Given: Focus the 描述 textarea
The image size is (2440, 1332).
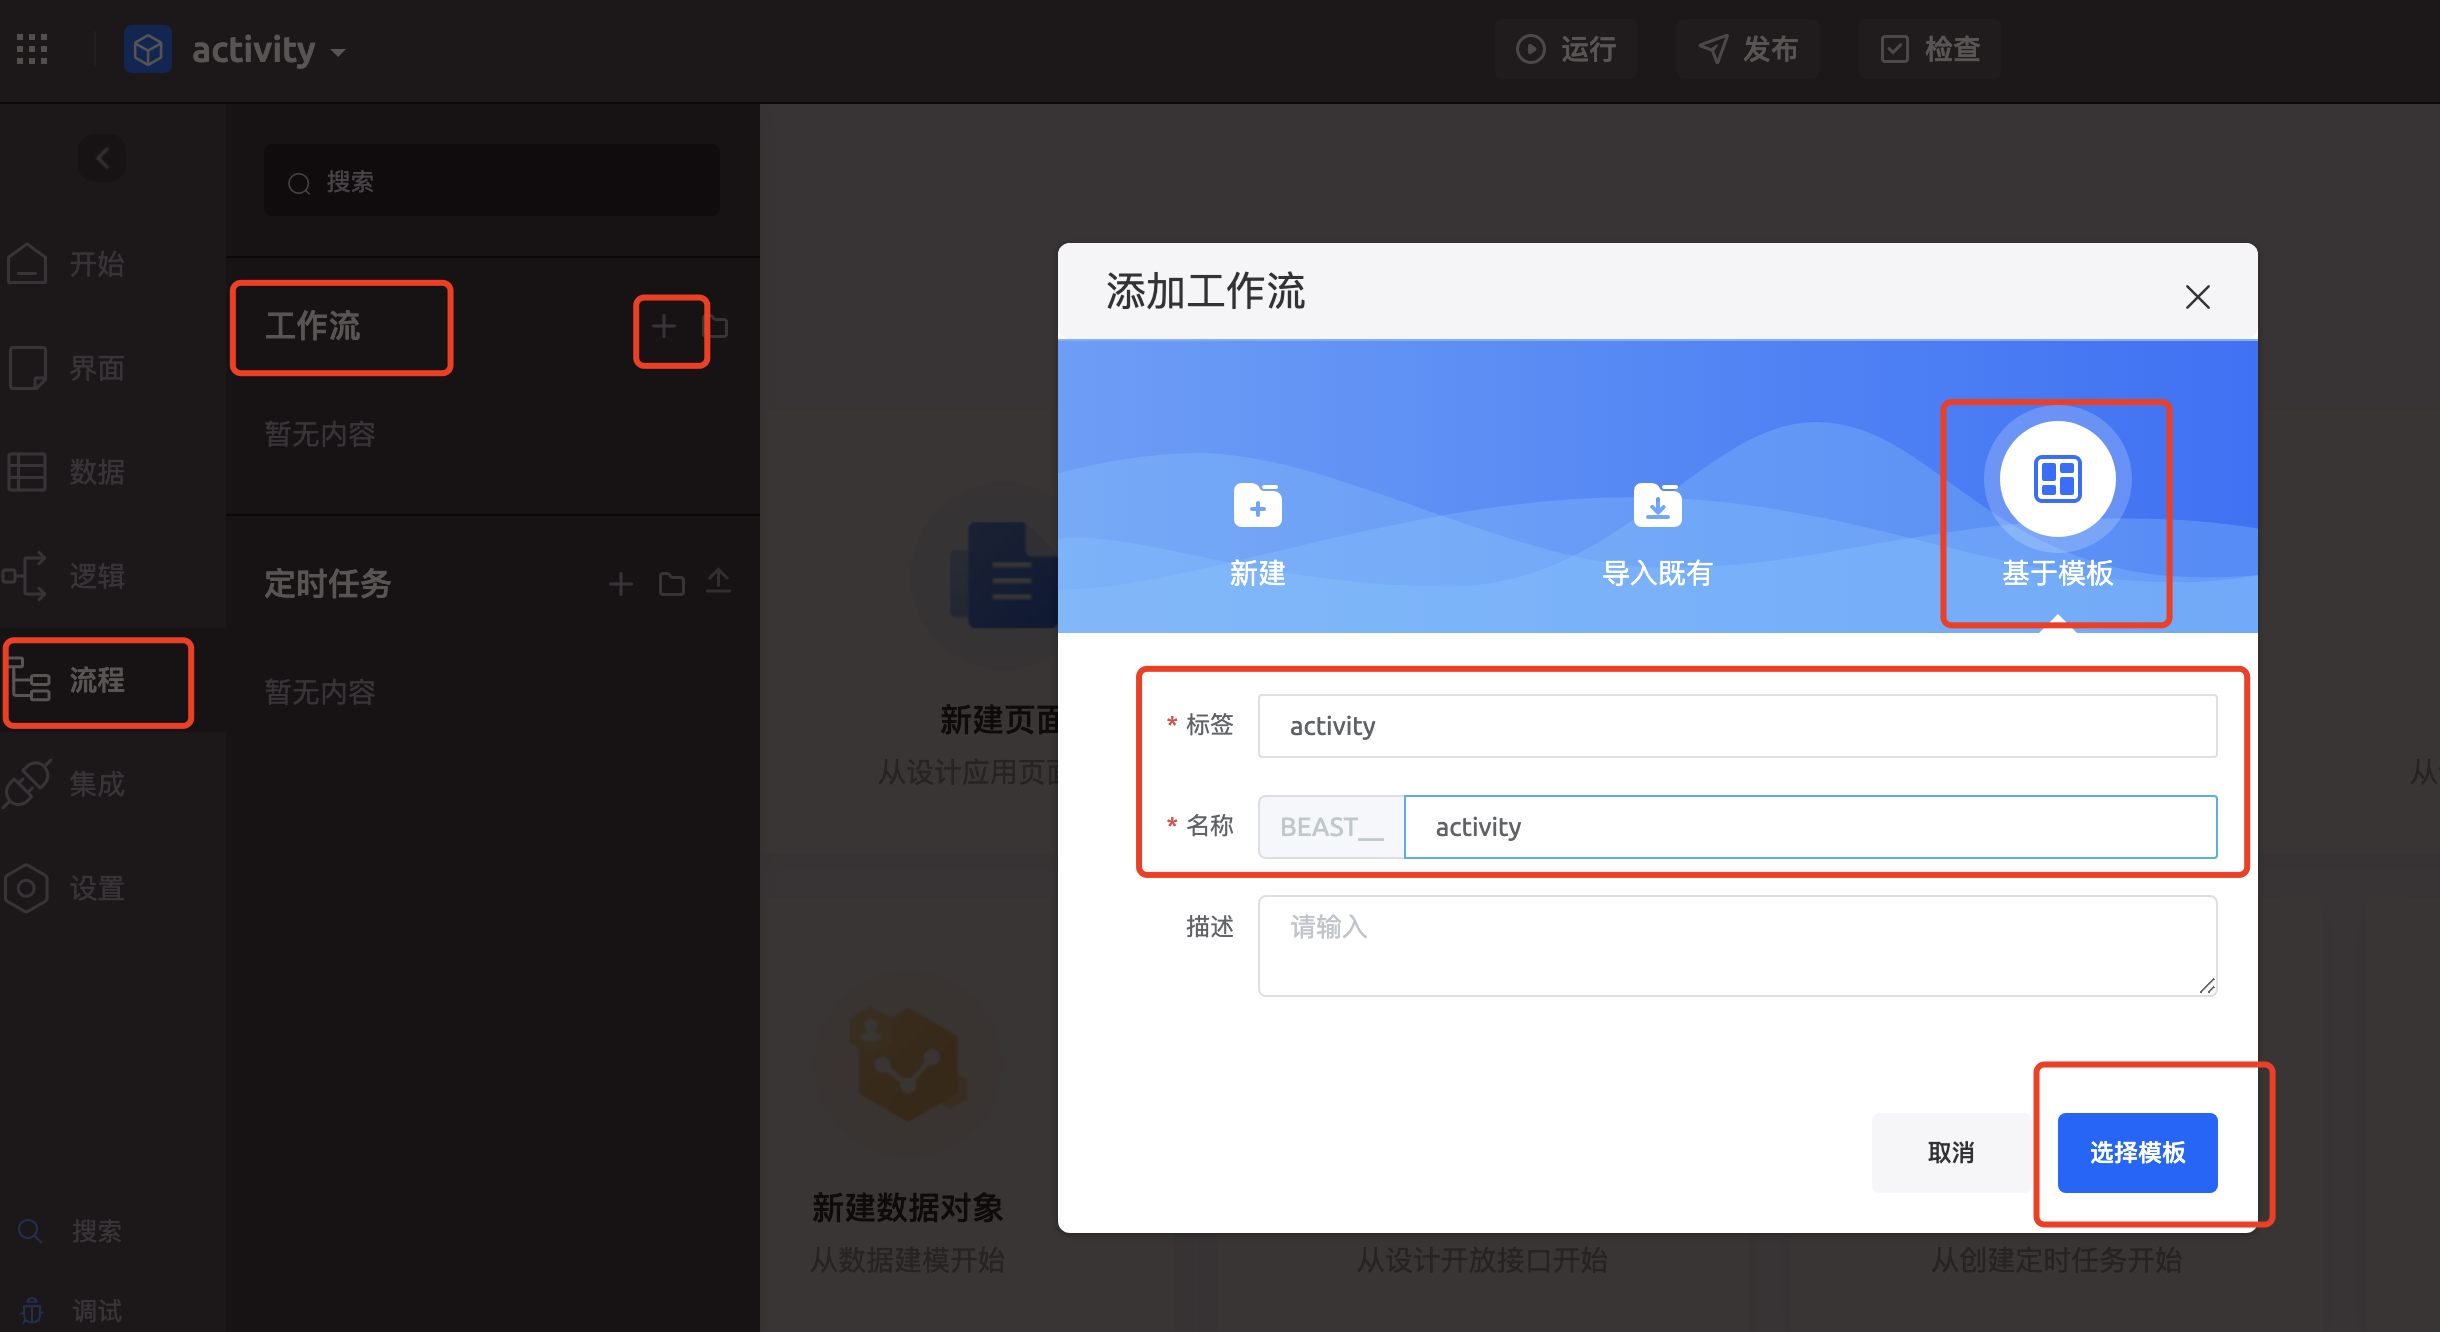Looking at the screenshot, I should (1737, 946).
